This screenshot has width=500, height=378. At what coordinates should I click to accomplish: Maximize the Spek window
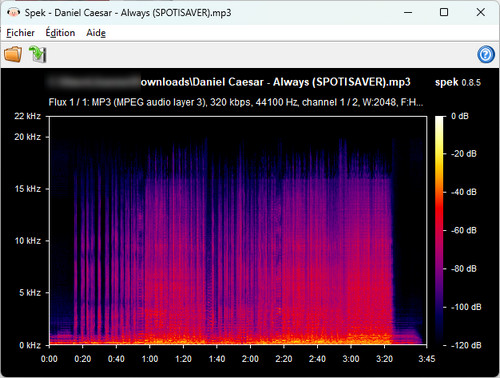coord(444,12)
